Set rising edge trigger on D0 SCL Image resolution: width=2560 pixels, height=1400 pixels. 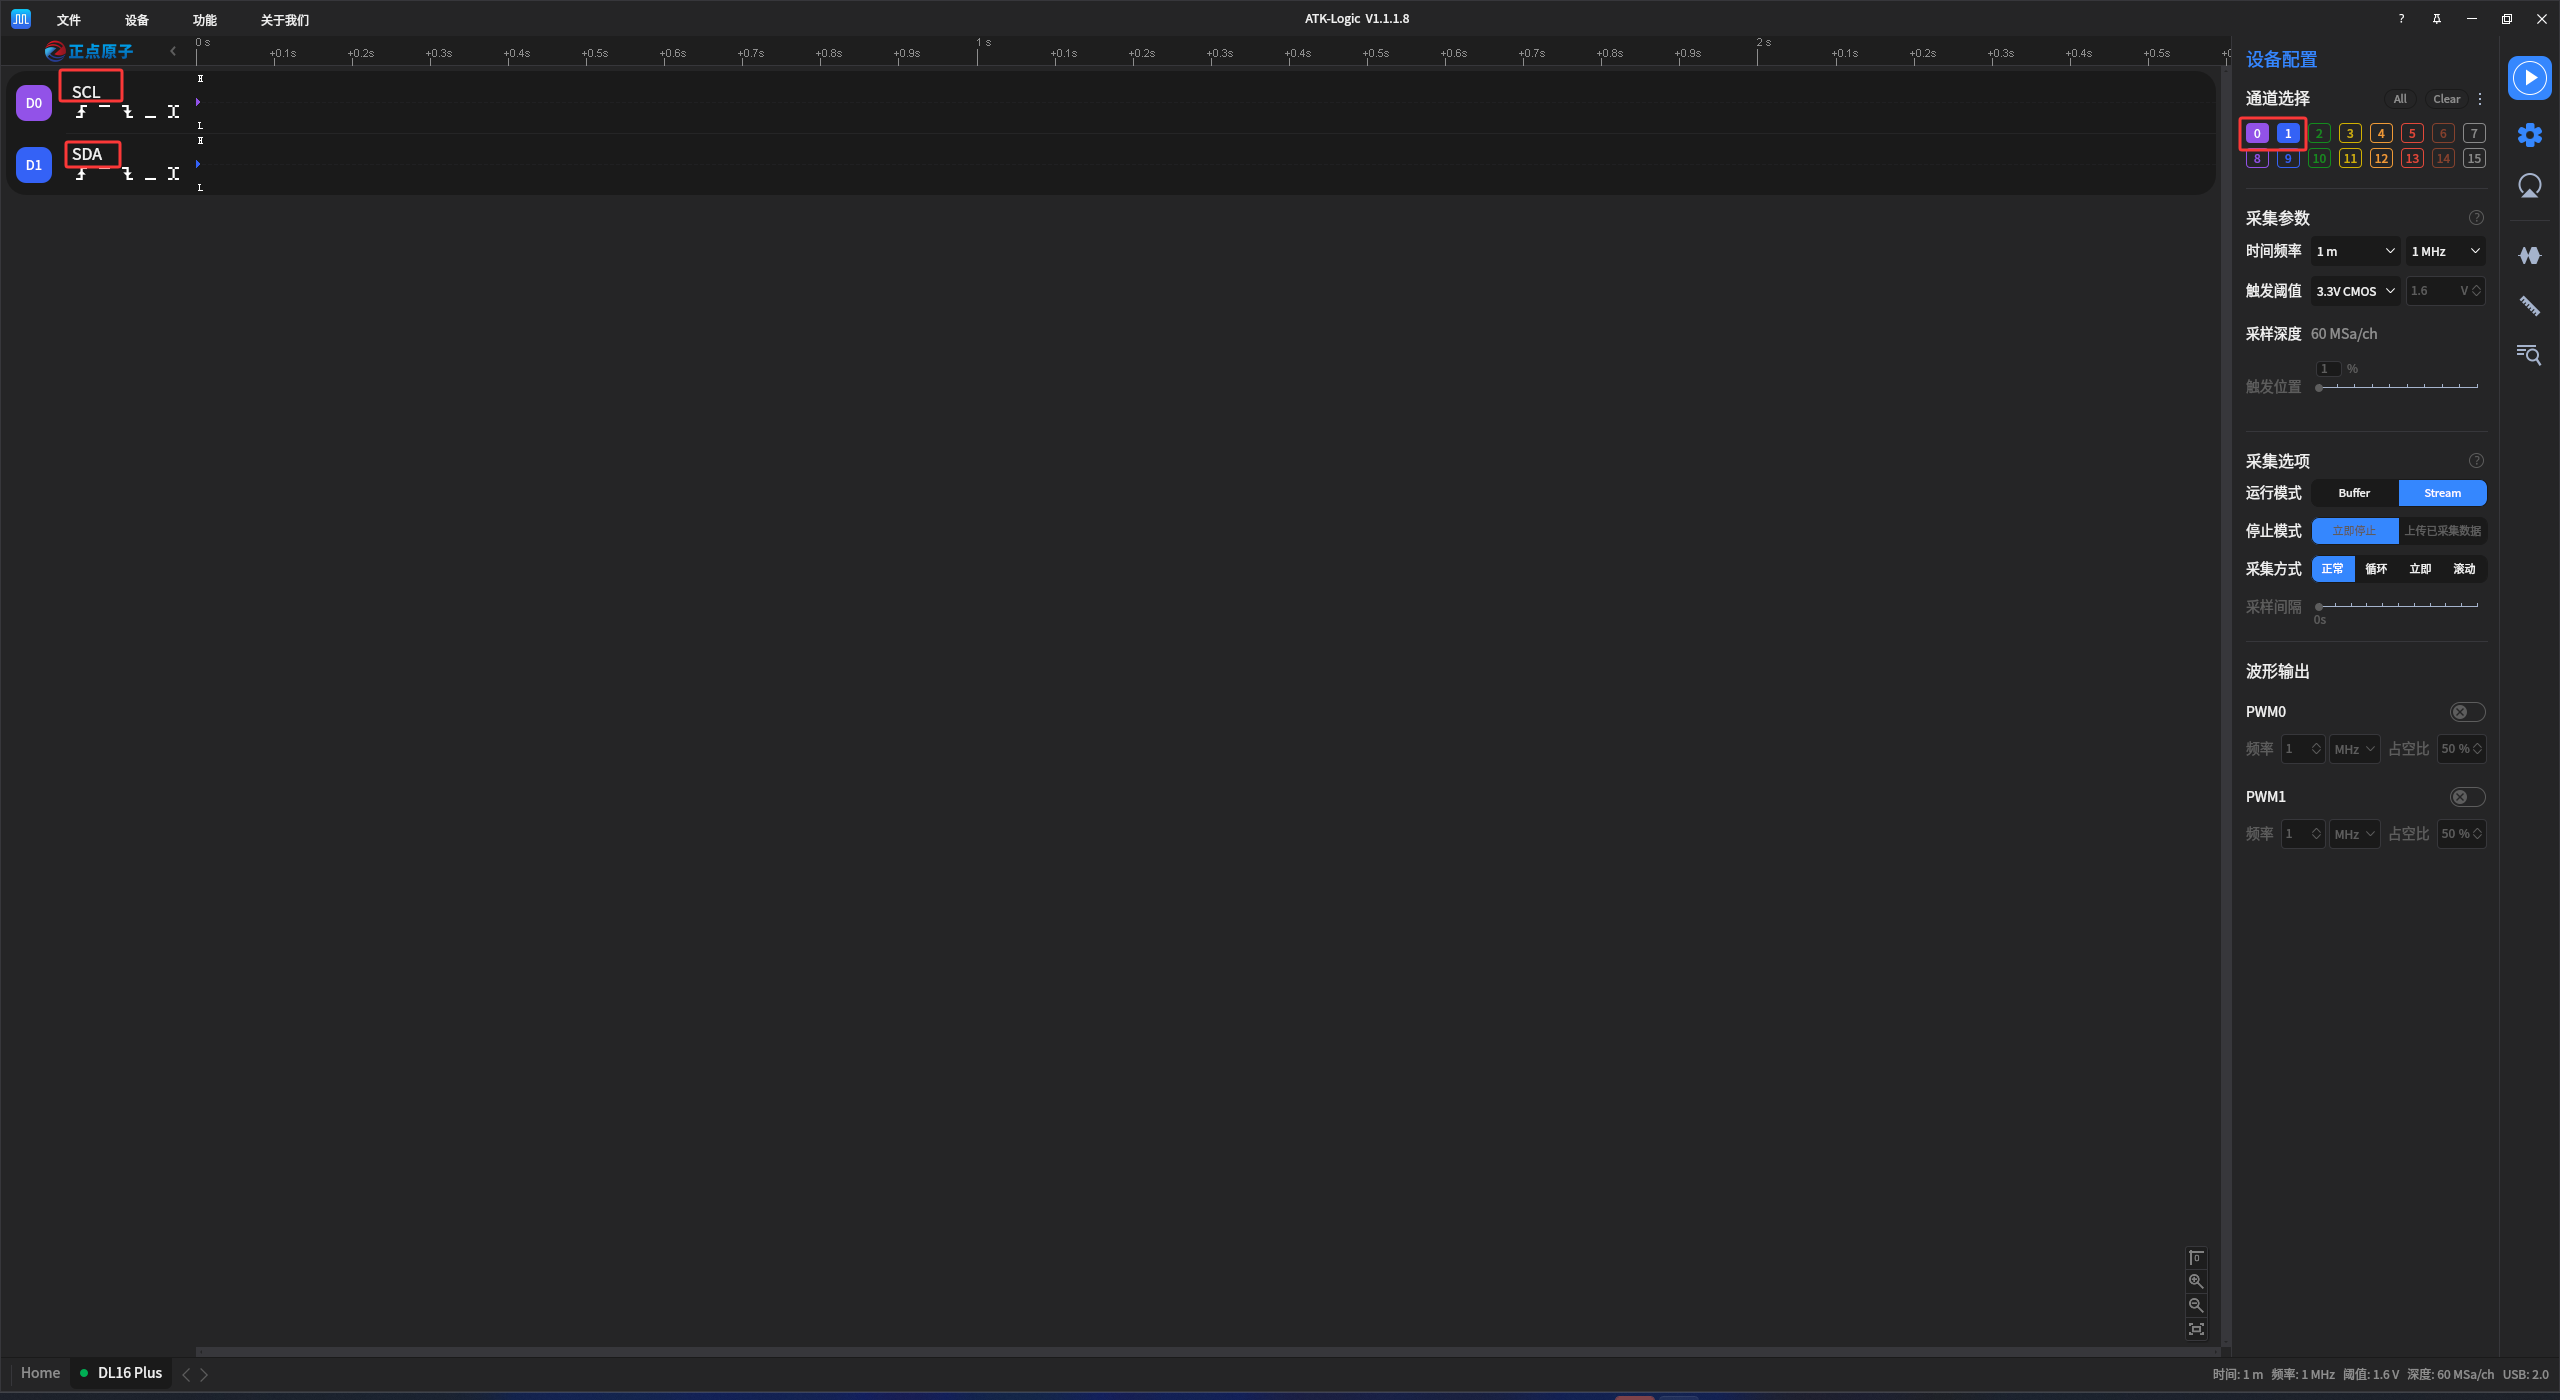click(x=81, y=112)
